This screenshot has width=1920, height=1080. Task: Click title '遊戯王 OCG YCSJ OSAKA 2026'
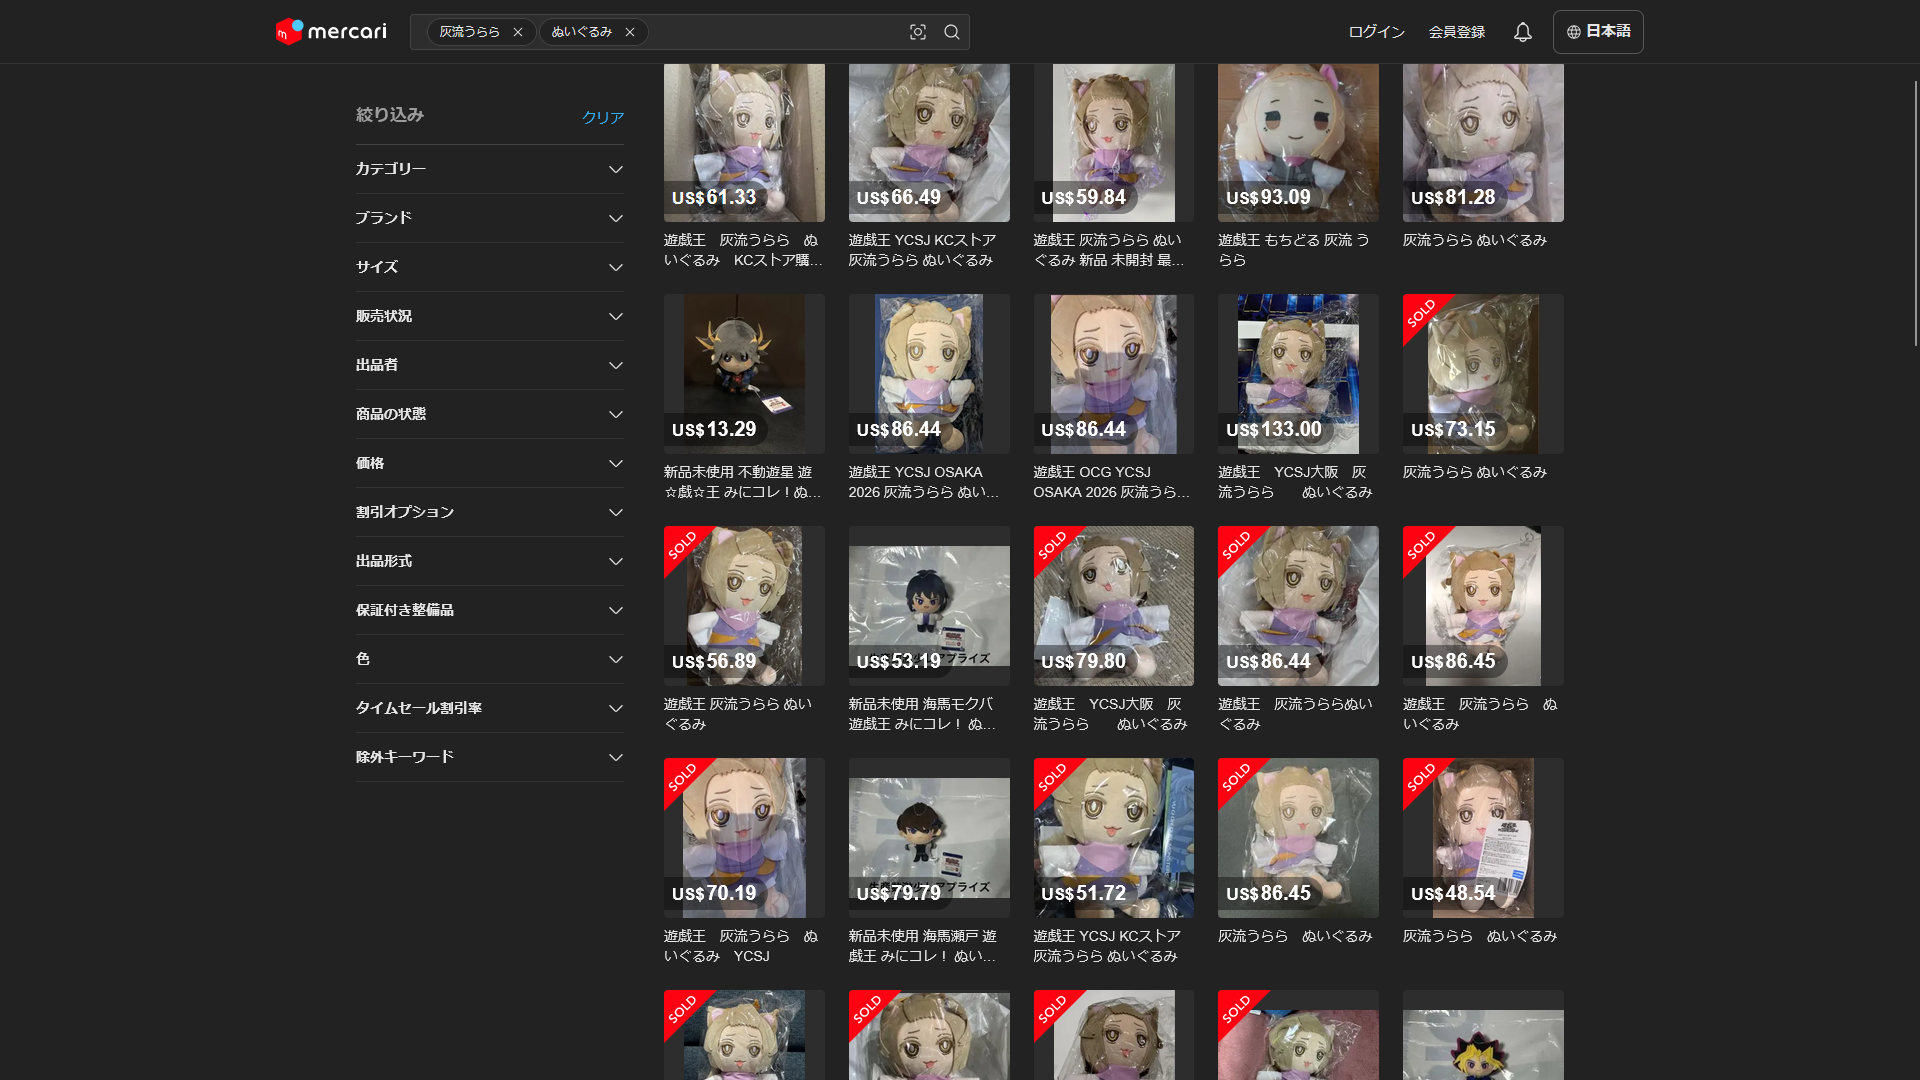point(1112,482)
